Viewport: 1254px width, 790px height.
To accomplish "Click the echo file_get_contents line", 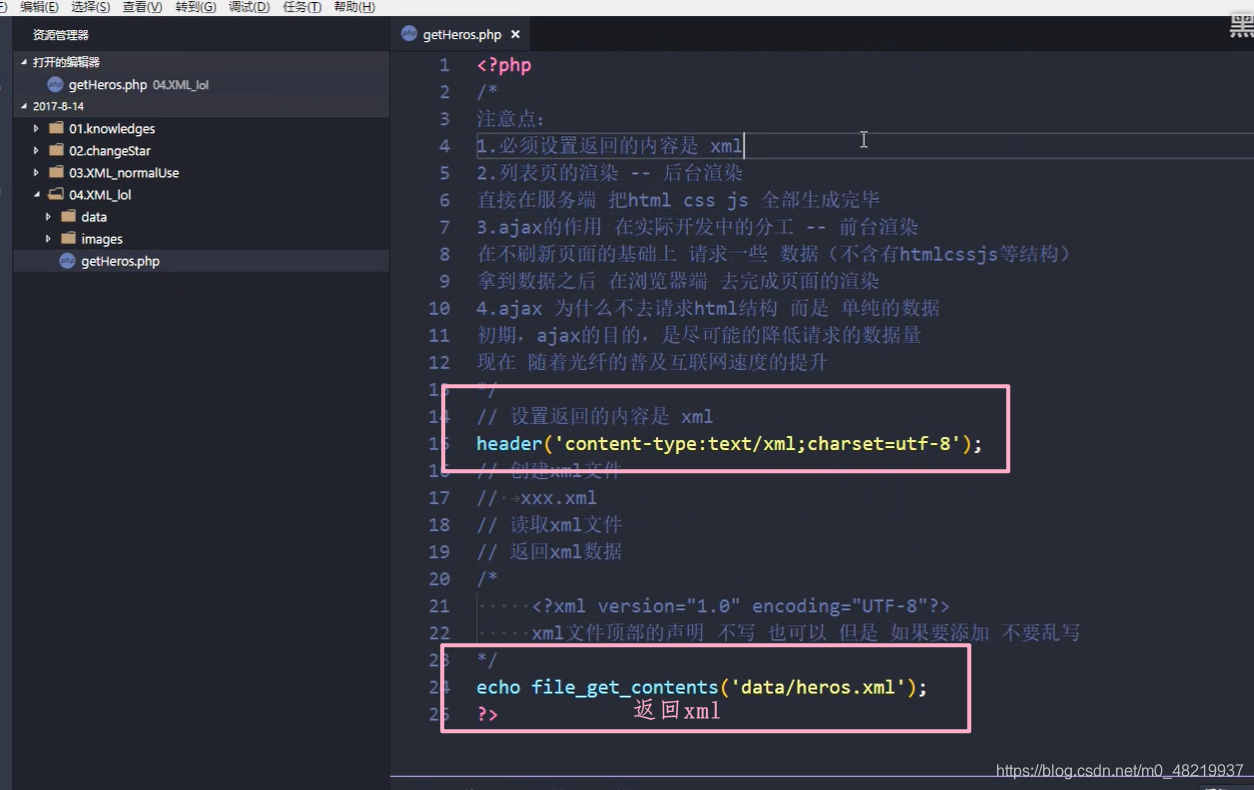I will coord(702,687).
